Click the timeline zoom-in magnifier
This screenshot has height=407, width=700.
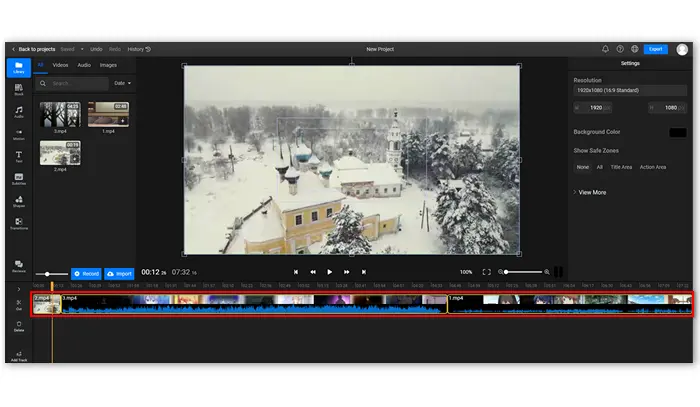pos(547,272)
